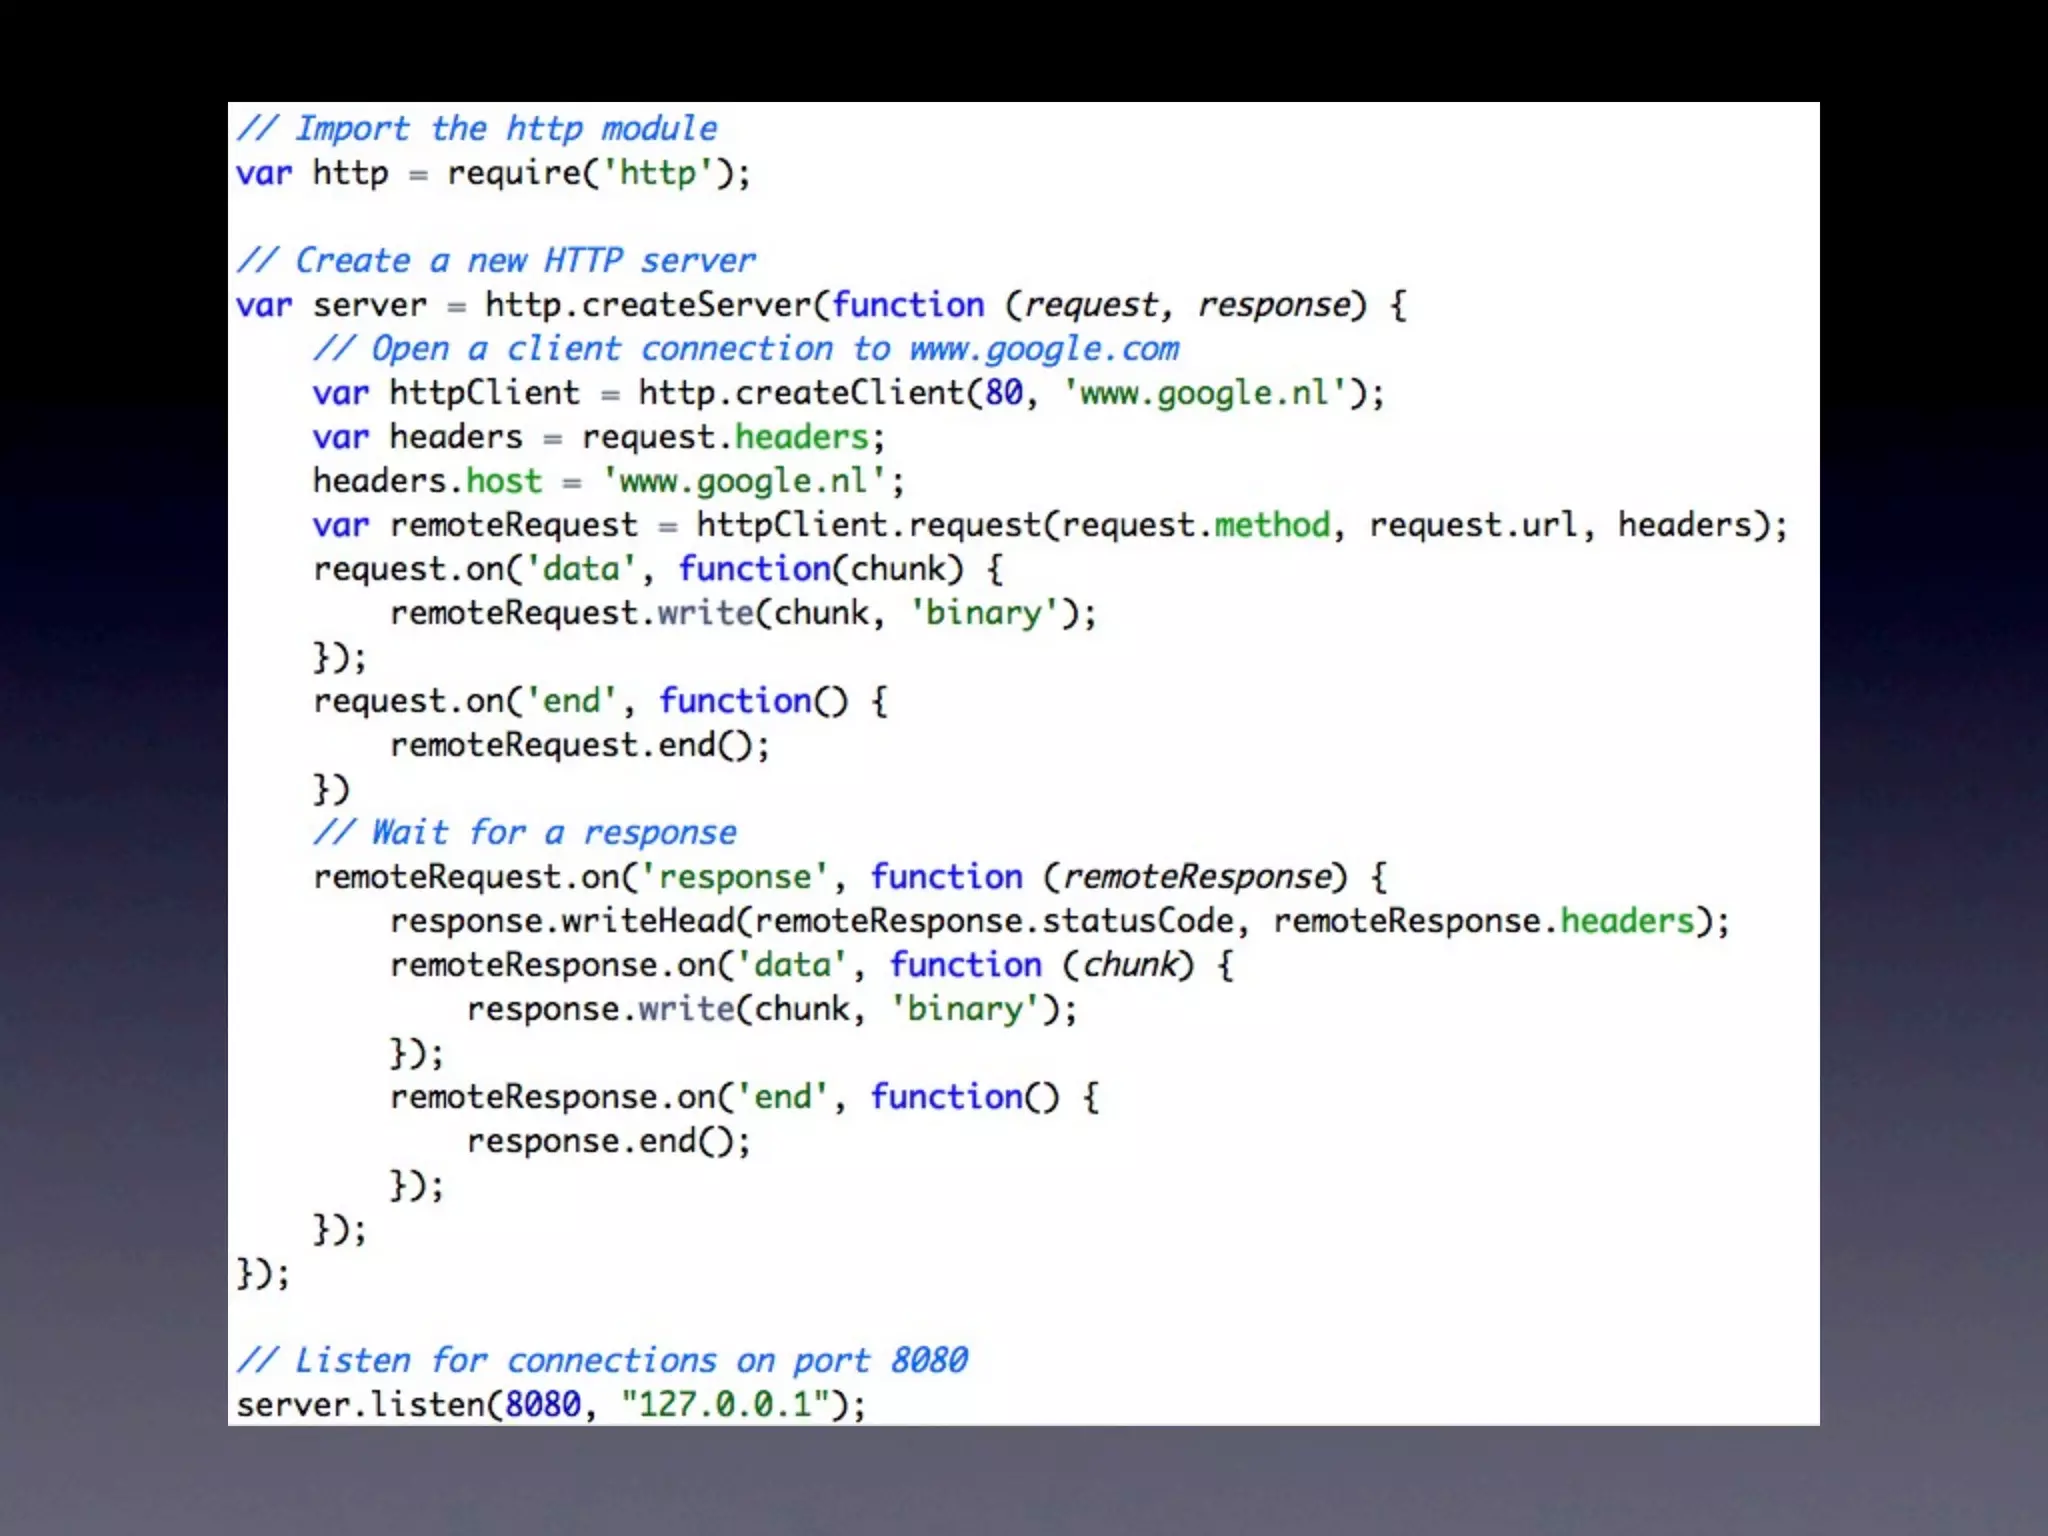Click the green request.headers property
This screenshot has height=1536, width=2048.
coord(802,437)
